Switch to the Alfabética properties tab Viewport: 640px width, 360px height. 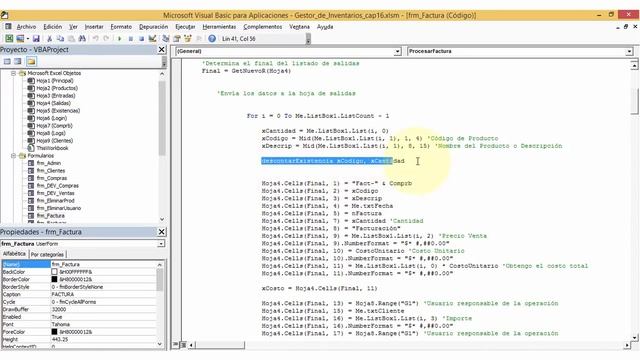point(14,254)
